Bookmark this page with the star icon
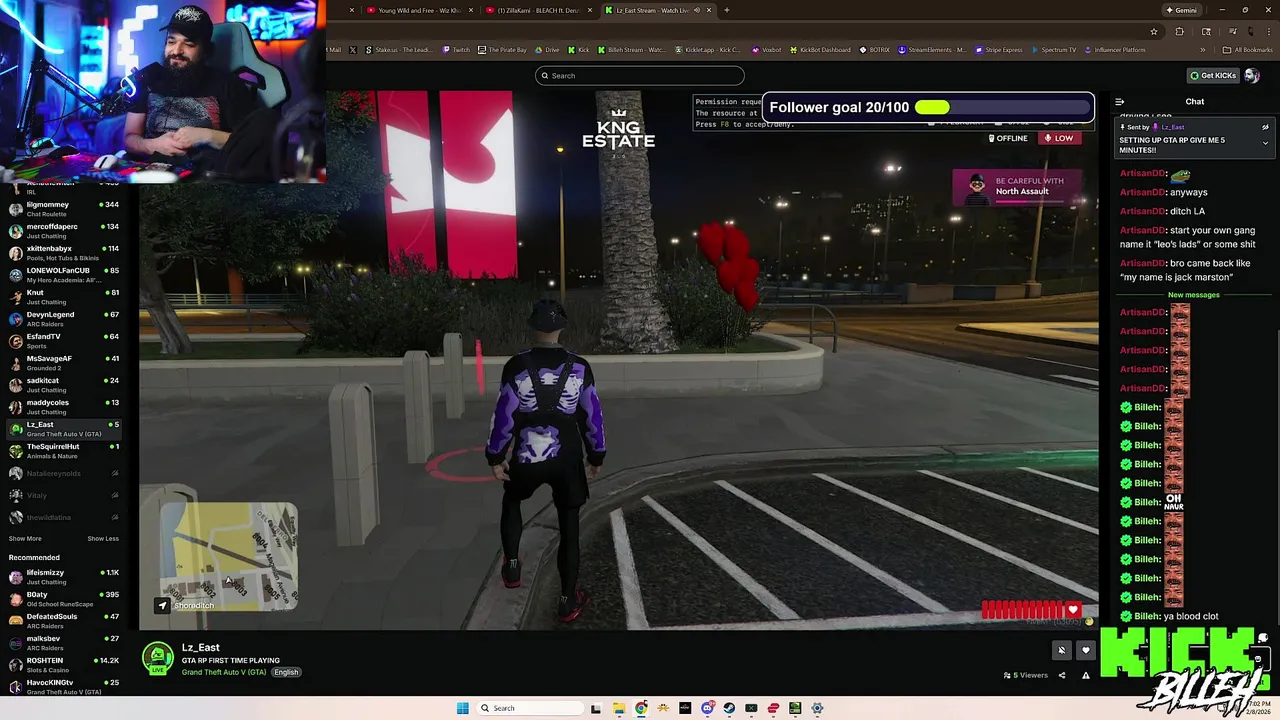Image resolution: width=1280 pixels, height=720 pixels. click(x=1153, y=31)
